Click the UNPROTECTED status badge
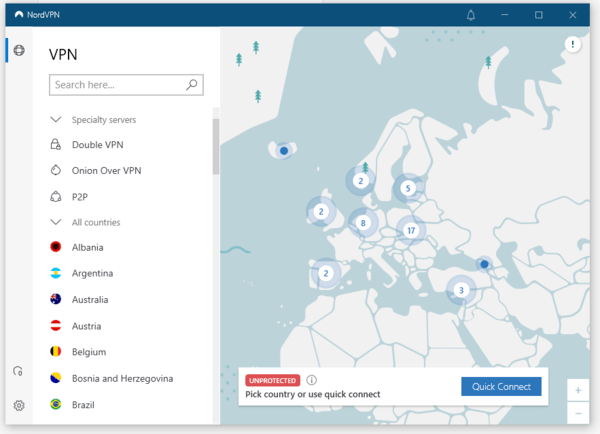The height and width of the screenshot is (434, 600). point(272,380)
